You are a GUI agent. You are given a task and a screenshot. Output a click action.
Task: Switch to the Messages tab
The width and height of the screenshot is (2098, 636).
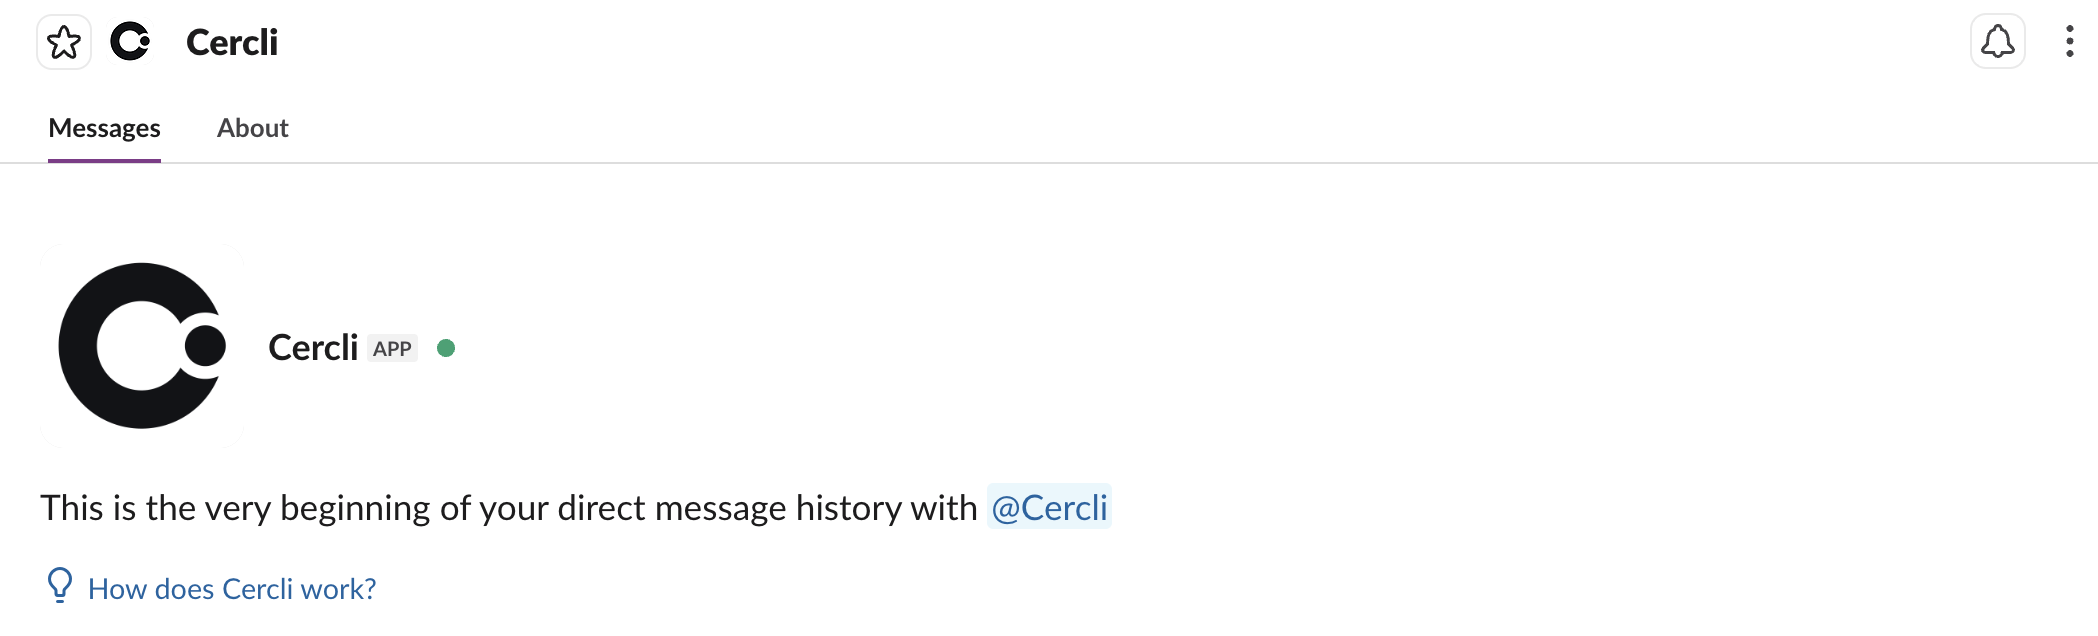tap(104, 128)
